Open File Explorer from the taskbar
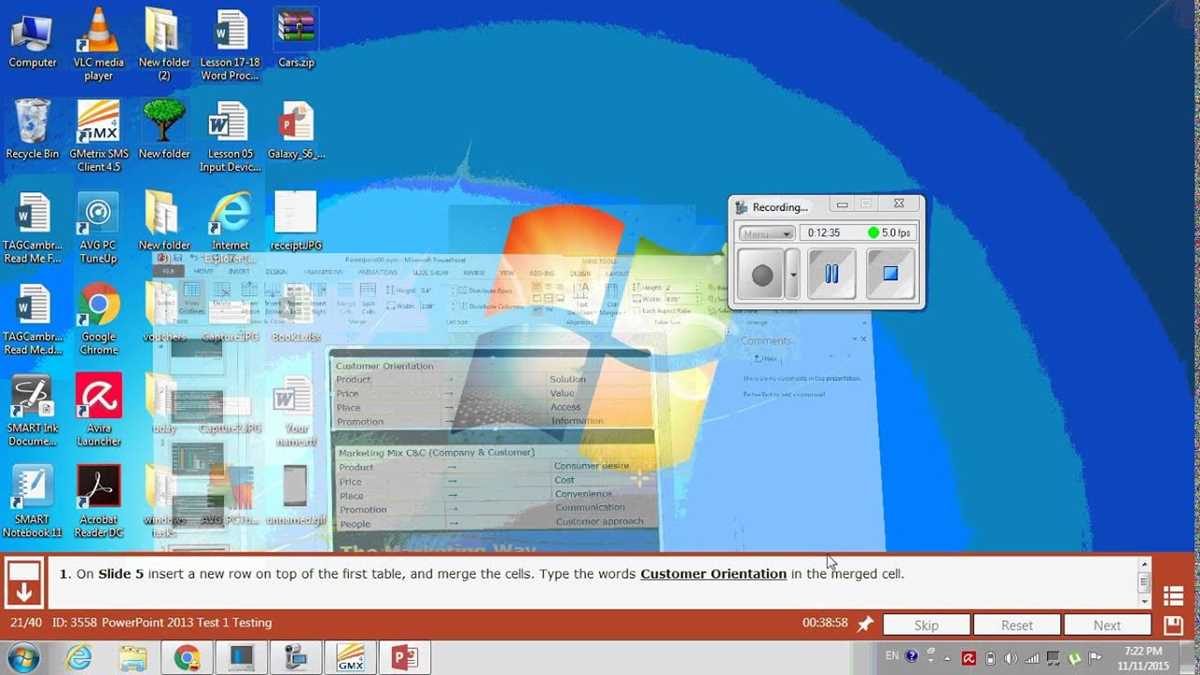1200x675 pixels. [x=133, y=658]
